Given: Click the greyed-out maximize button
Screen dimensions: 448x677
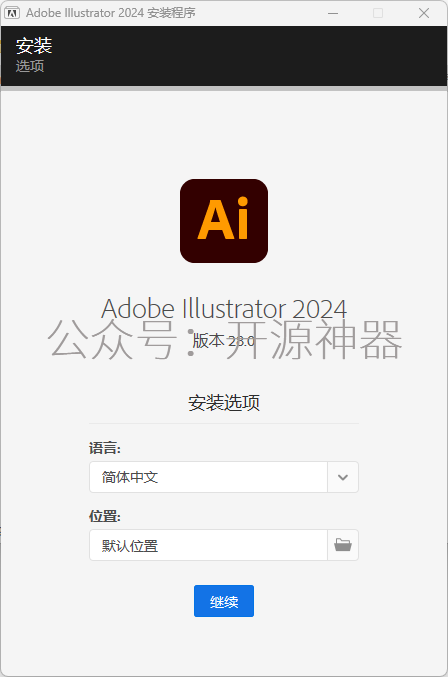Looking at the screenshot, I should click(x=378, y=13).
